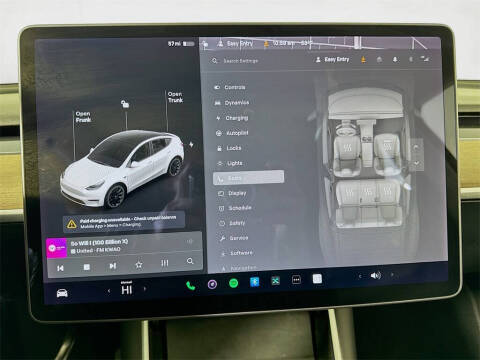This screenshot has width=480, height=360.
Task: Tap the down chevron beside the seats
Action: [417, 163]
